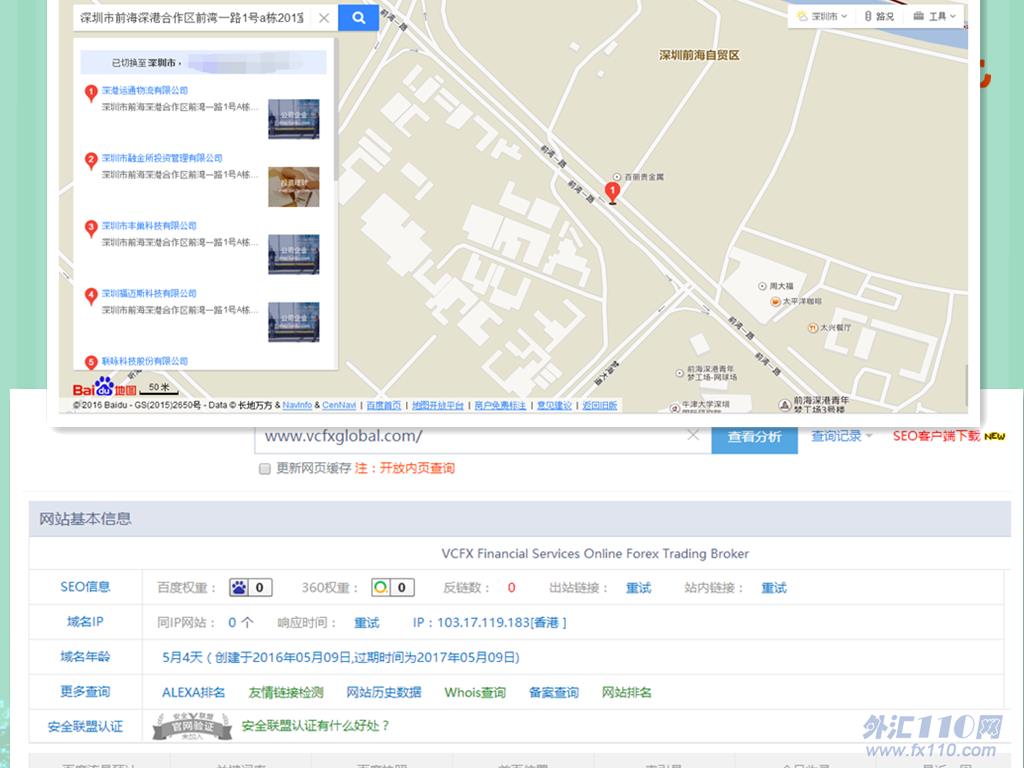
Task: Open the 友情链接检测 link
Action: tap(286, 692)
